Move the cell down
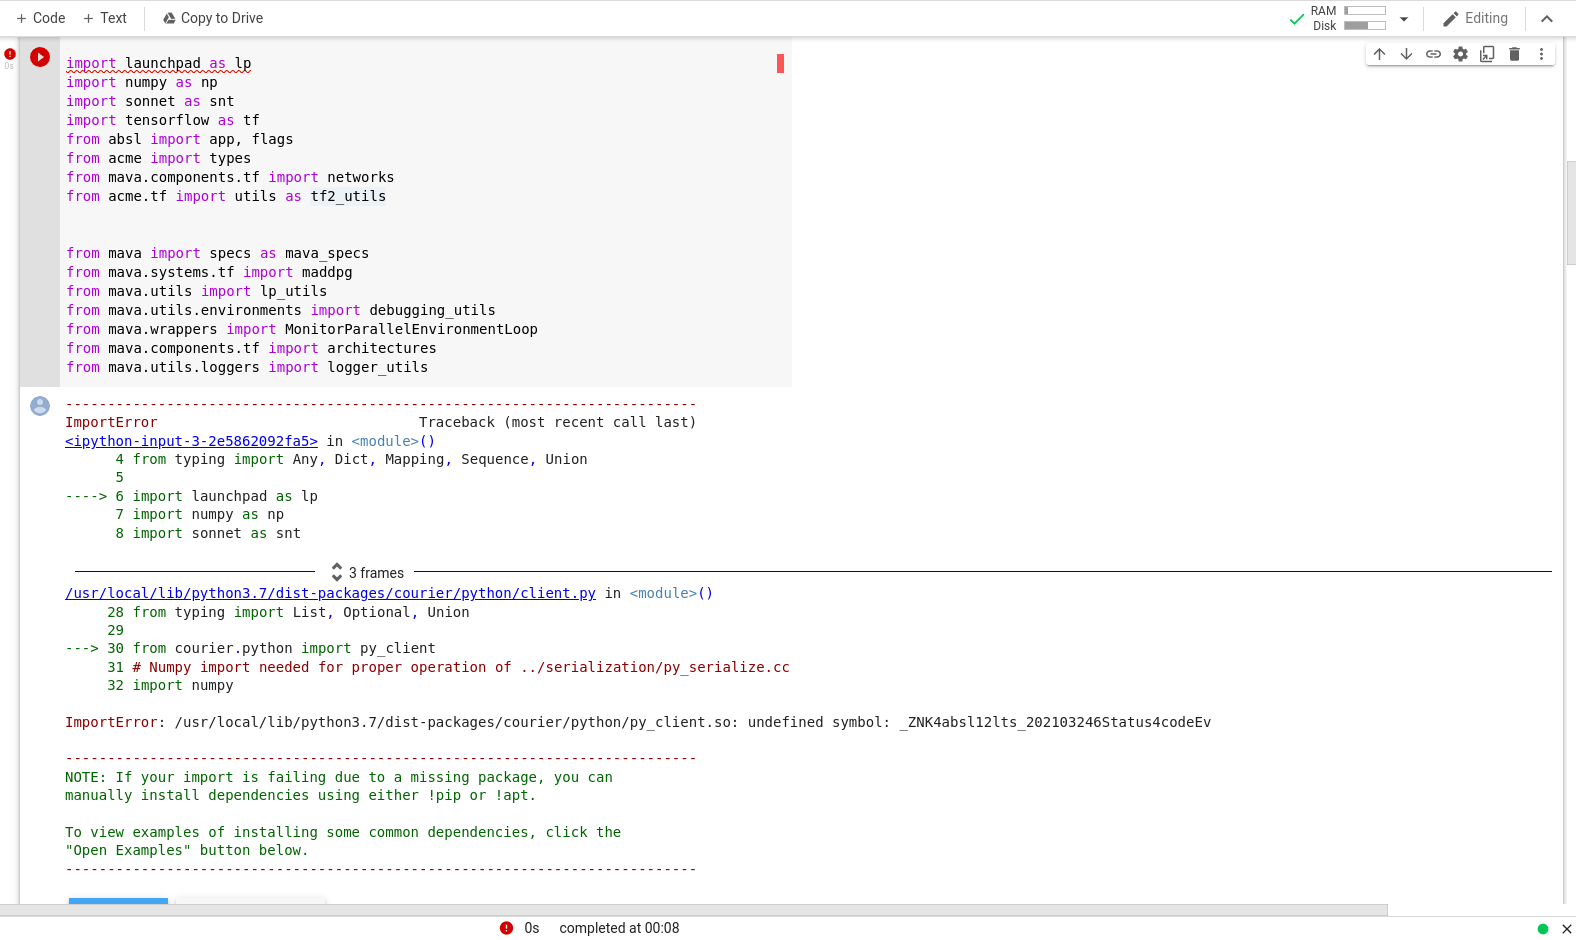 point(1406,54)
